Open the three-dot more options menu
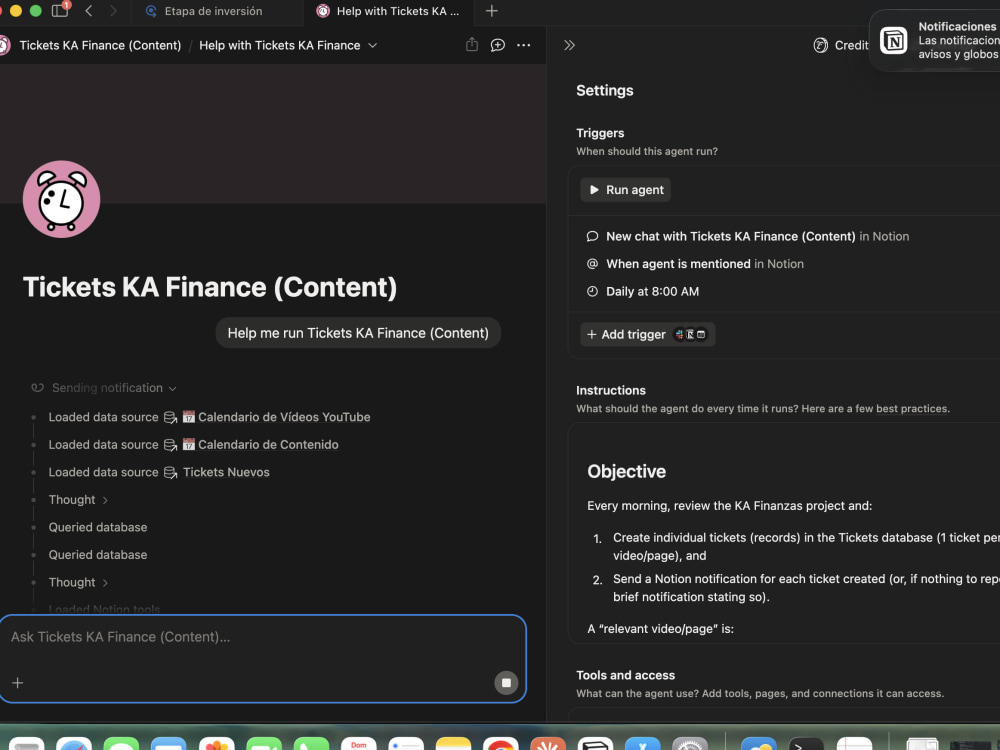1000x750 pixels. (524, 45)
